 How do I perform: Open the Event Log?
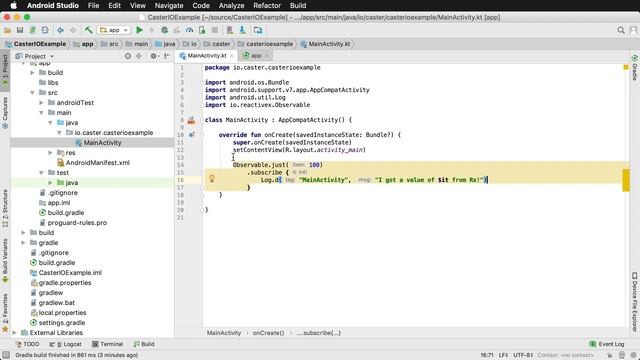[x=607, y=344]
